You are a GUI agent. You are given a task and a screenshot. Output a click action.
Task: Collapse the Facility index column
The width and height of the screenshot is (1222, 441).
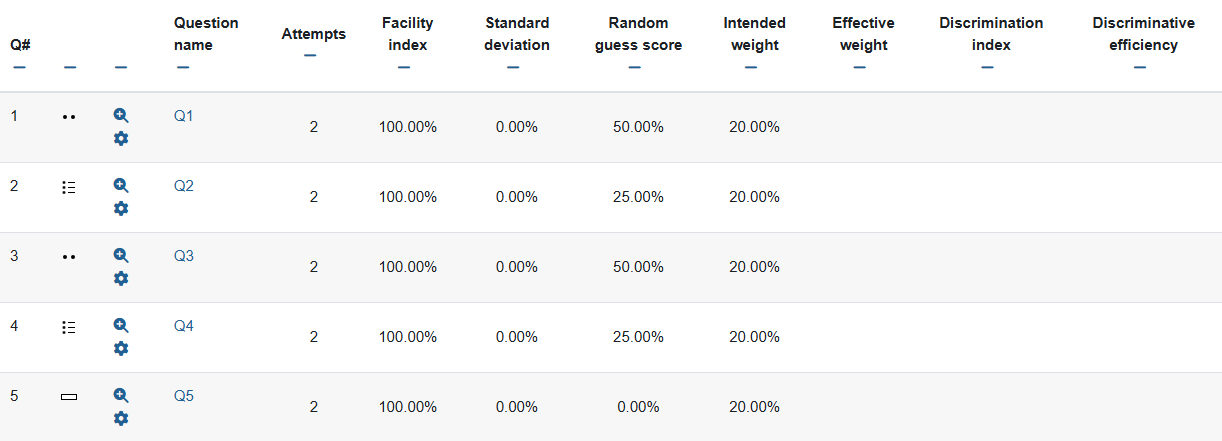point(404,67)
